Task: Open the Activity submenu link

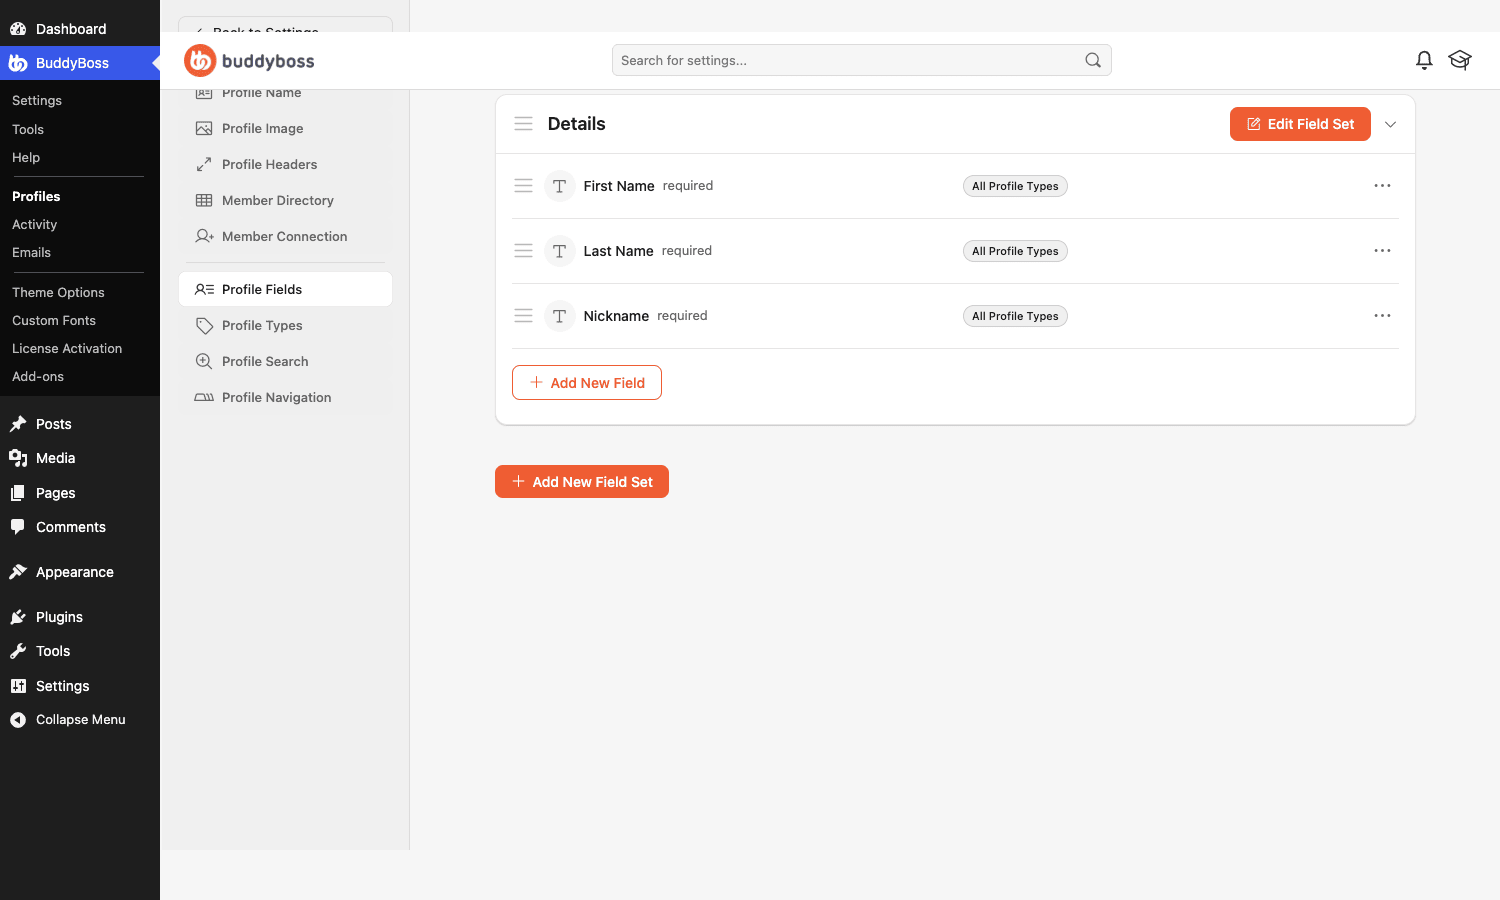Action: [34, 225]
